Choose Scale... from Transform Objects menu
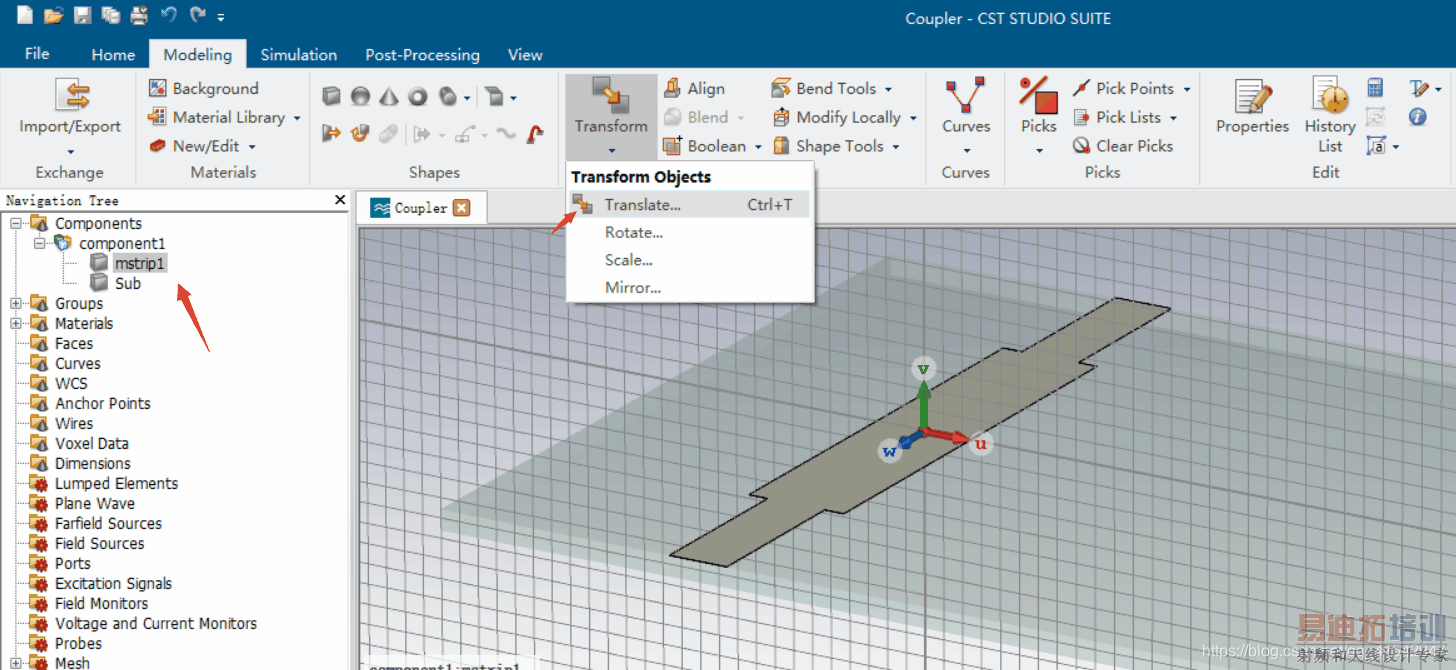 [x=688, y=260]
